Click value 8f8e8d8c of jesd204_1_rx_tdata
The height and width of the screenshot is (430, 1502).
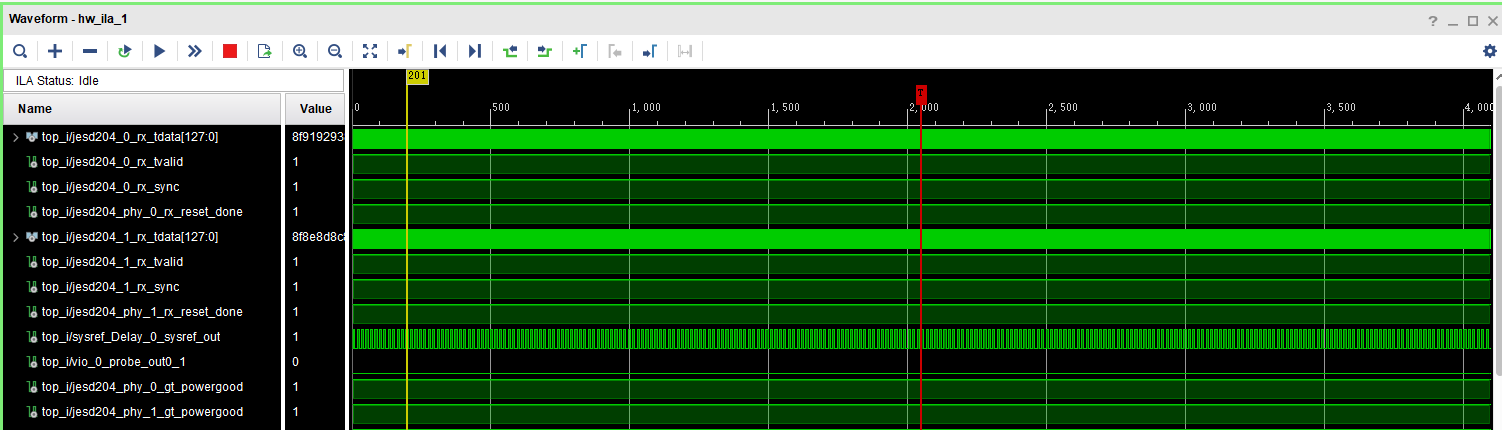318,237
